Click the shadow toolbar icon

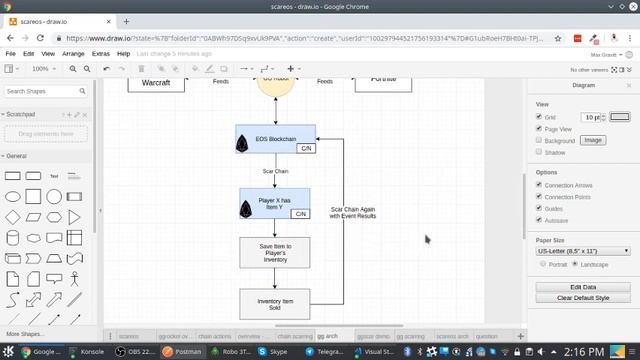pyautogui.click(x=224, y=69)
